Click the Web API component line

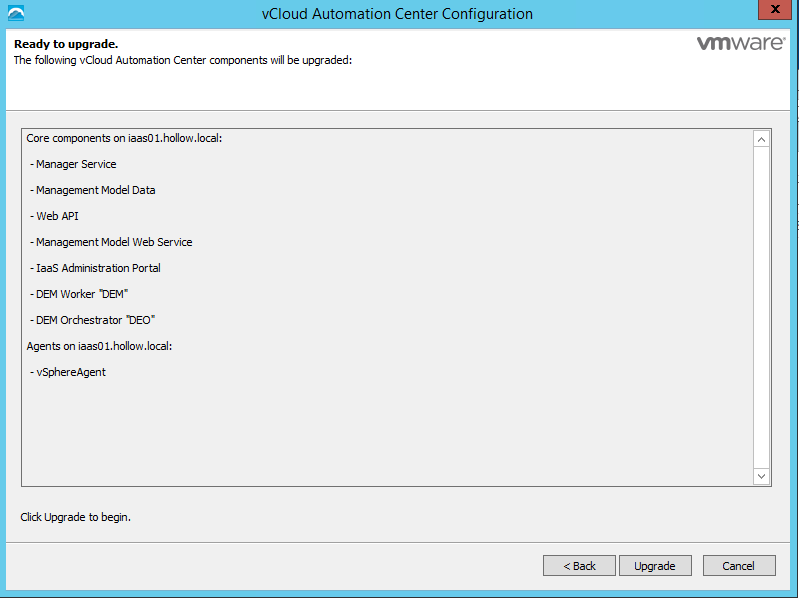pos(57,216)
